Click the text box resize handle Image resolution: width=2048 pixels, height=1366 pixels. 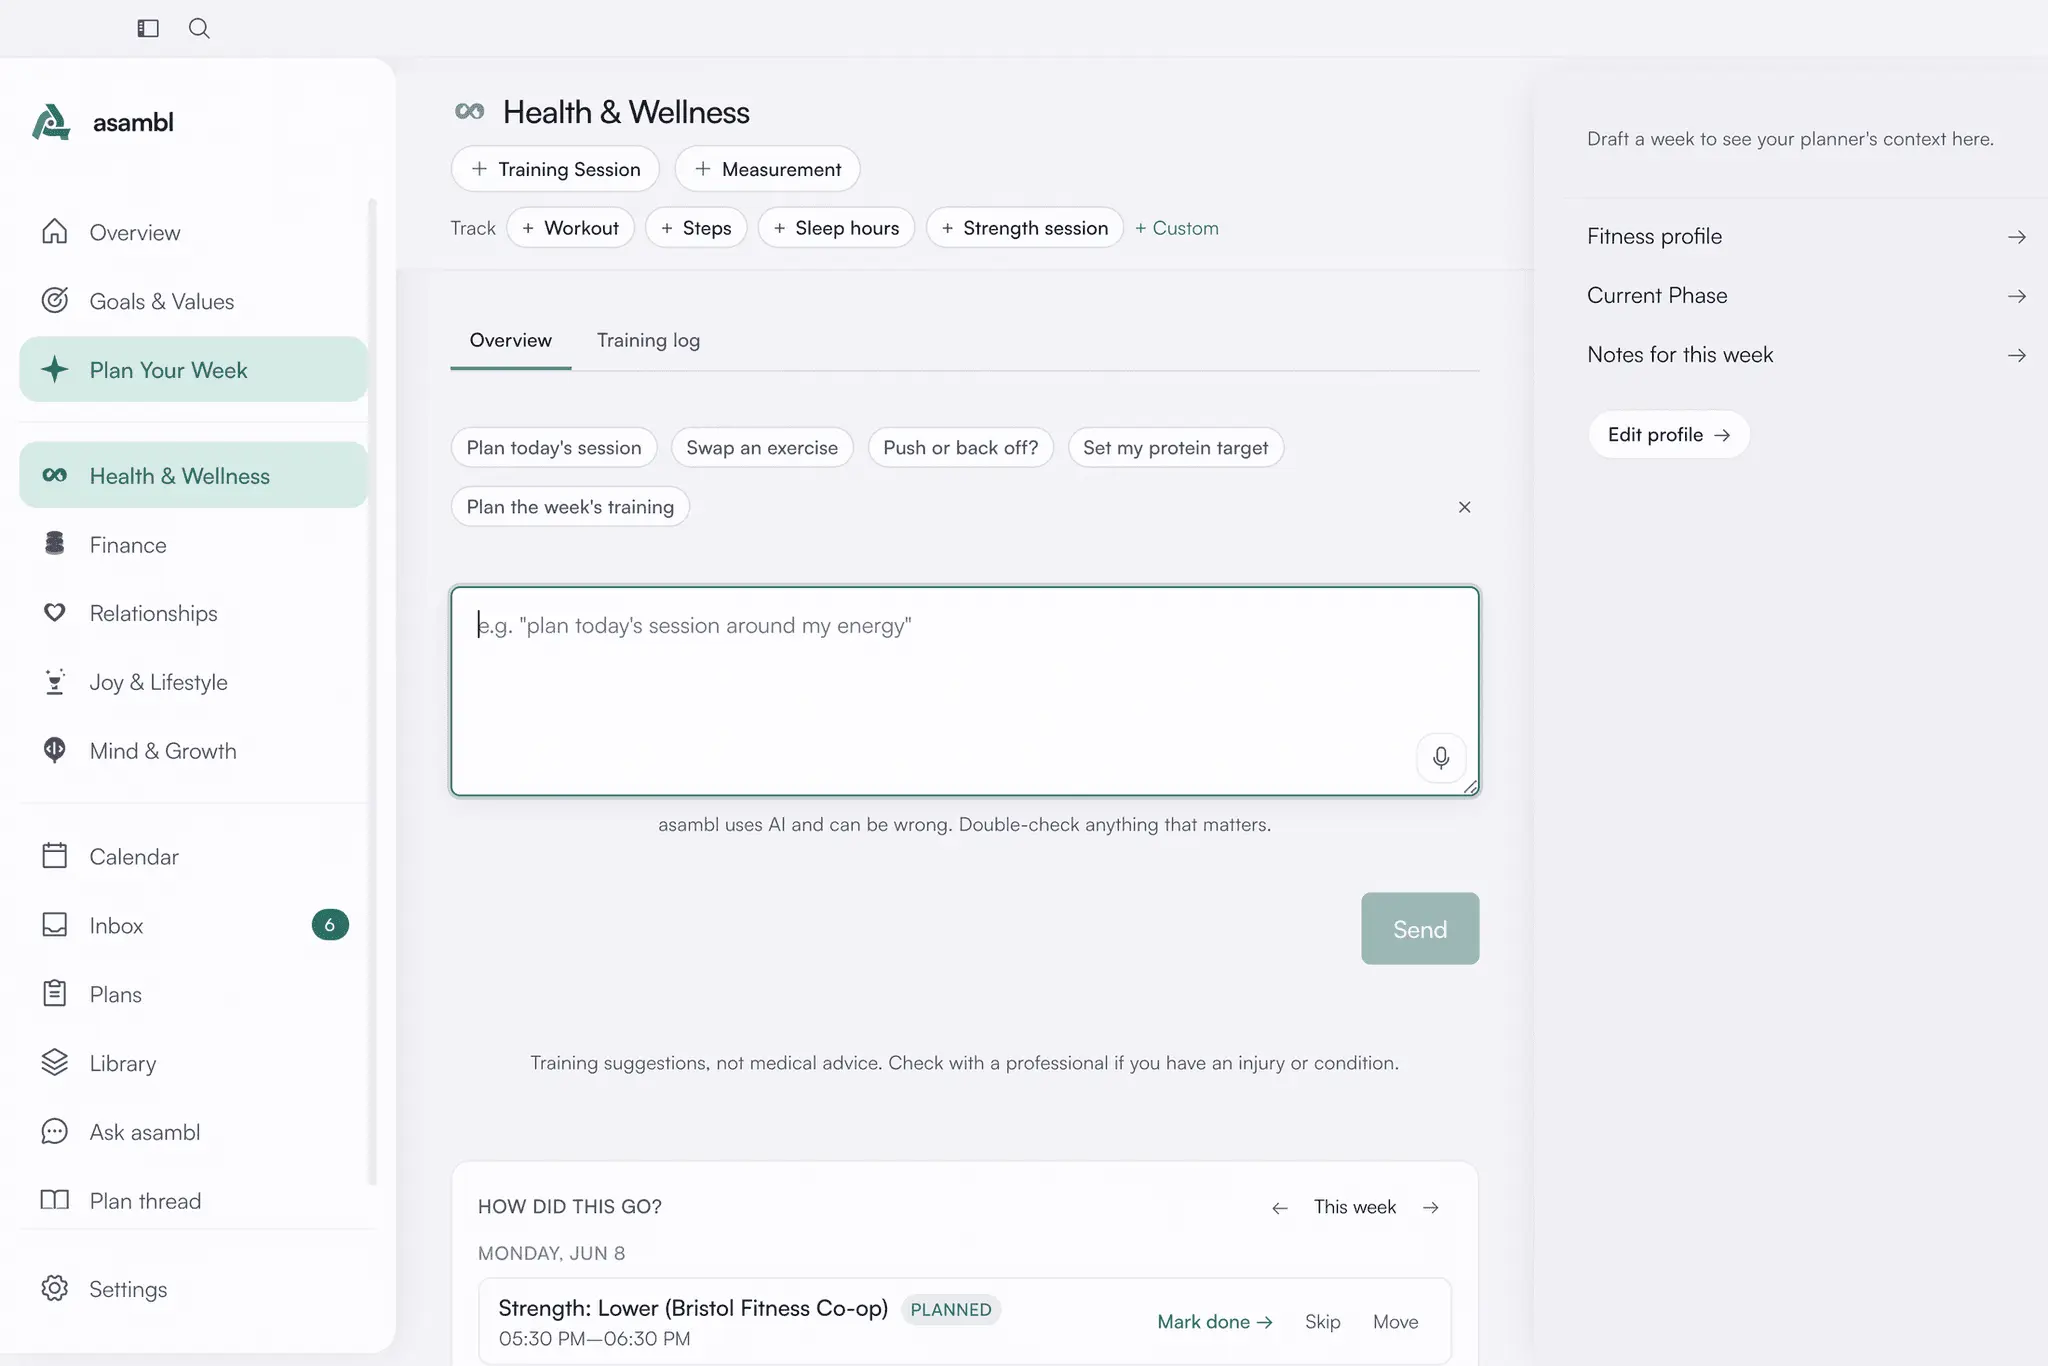pos(1470,787)
